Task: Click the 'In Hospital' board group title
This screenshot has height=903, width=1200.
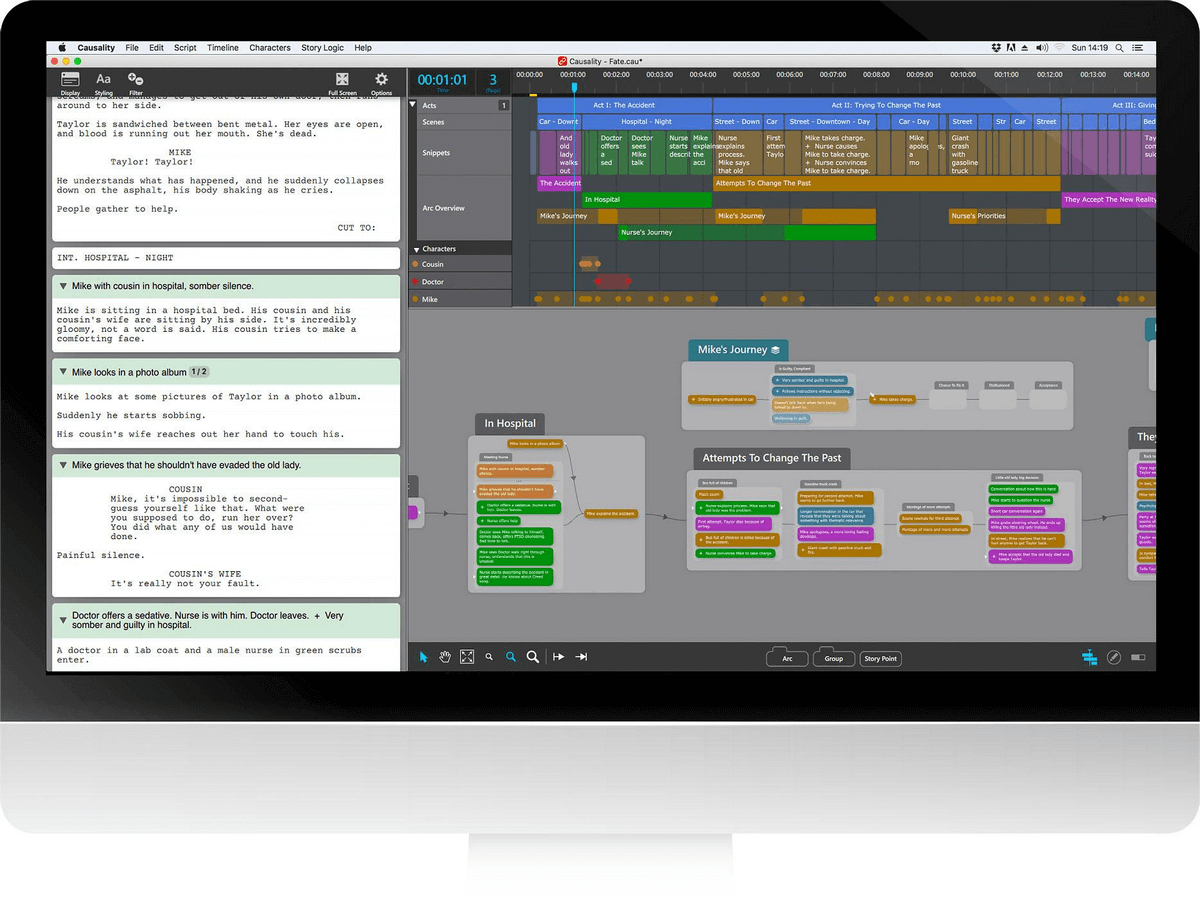Action: tap(510, 423)
